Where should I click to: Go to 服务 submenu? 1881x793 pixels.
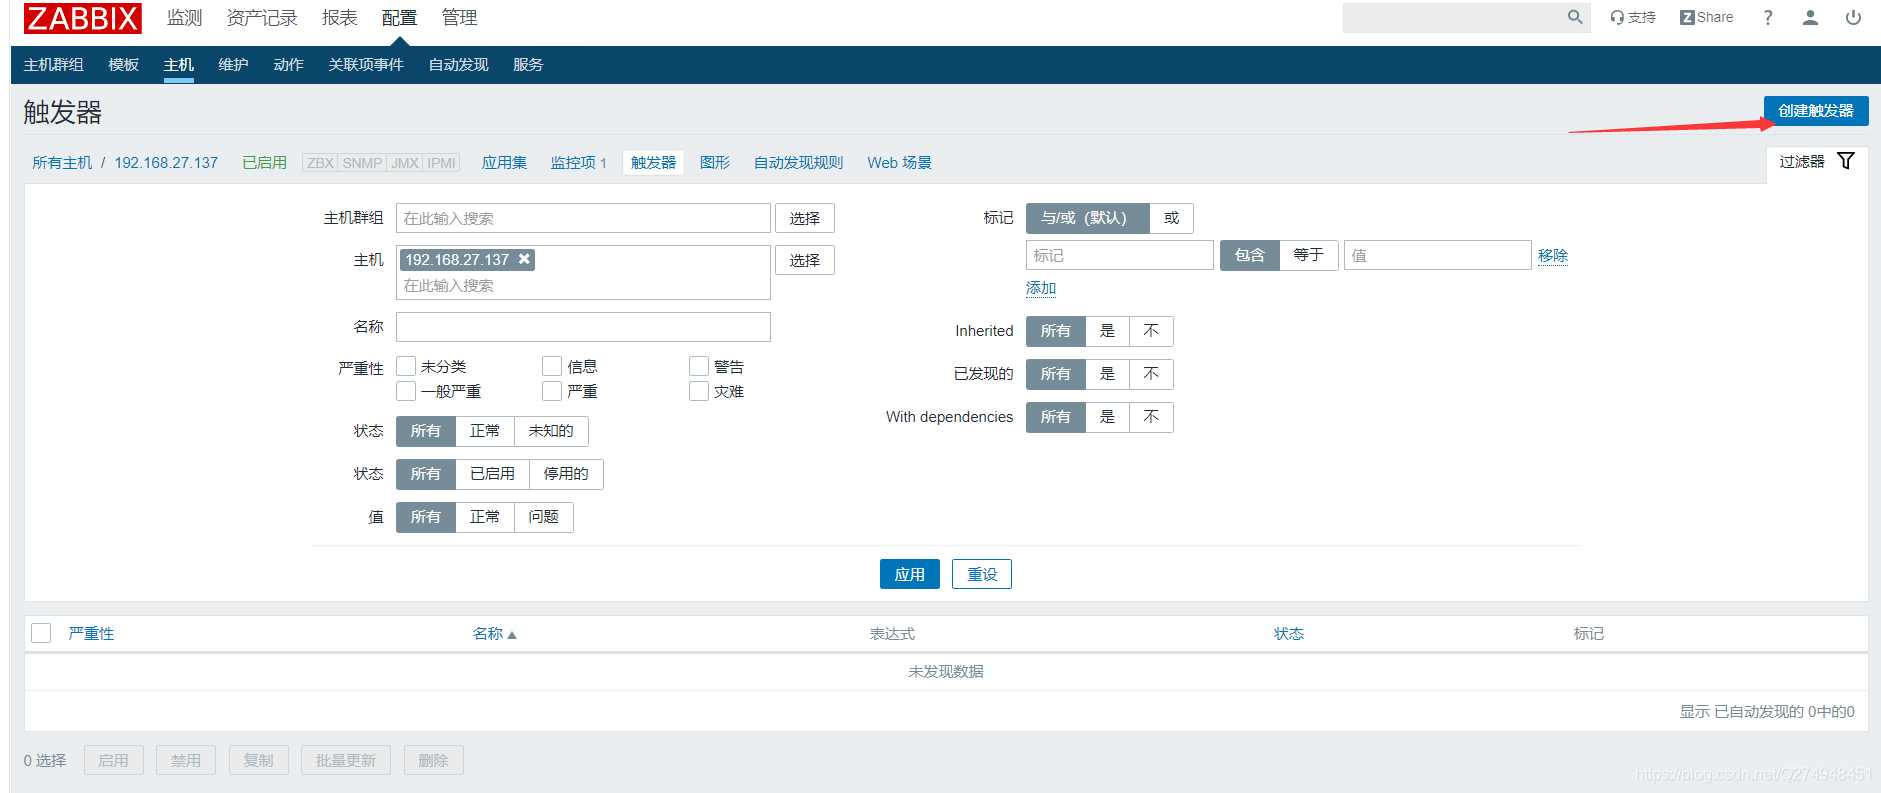528,65
